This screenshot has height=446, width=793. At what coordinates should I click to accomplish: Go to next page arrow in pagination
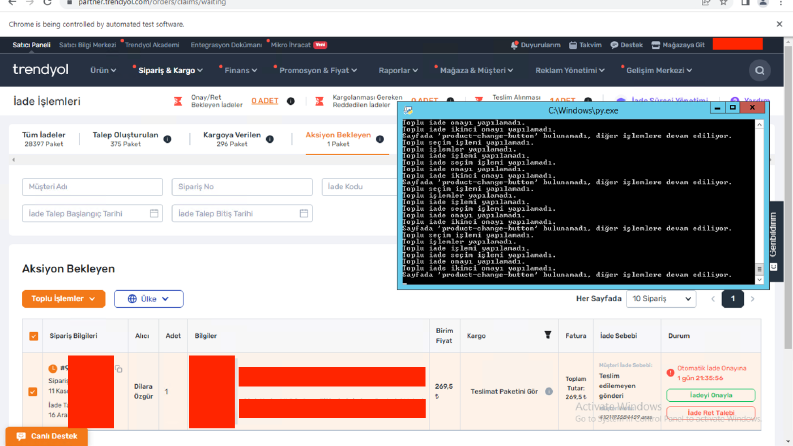click(x=753, y=299)
